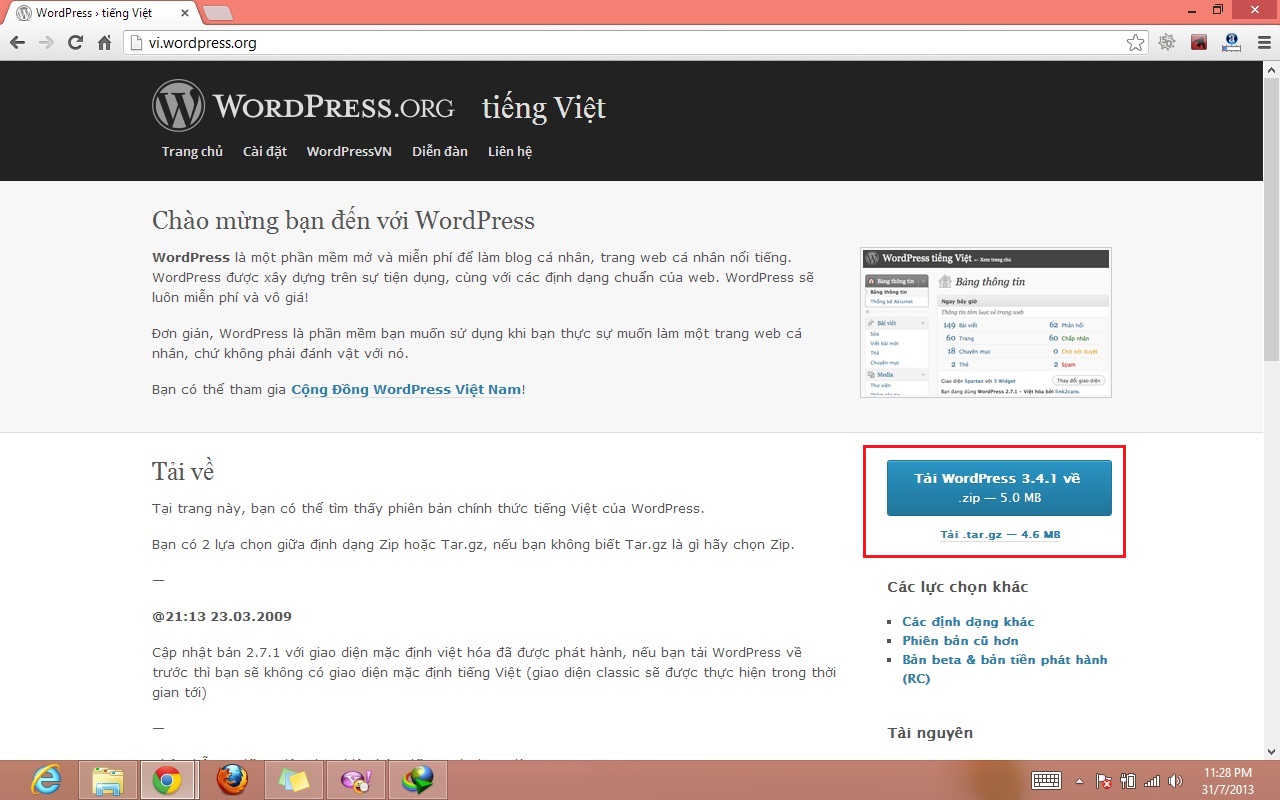Launch Firefox from the taskbar
Screen dimensions: 1280x800
point(232,779)
